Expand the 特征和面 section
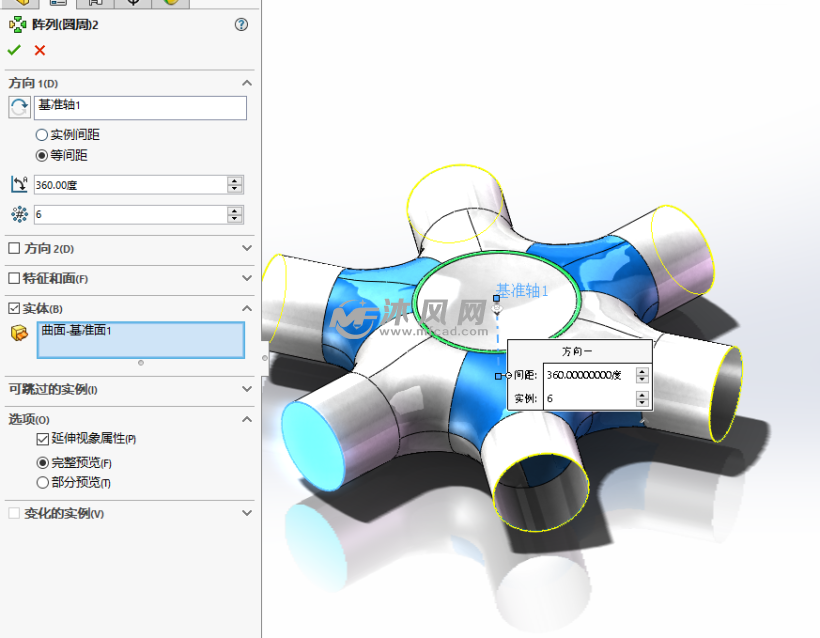Image resolution: width=820 pixels, height=638 pixels. 247,278
